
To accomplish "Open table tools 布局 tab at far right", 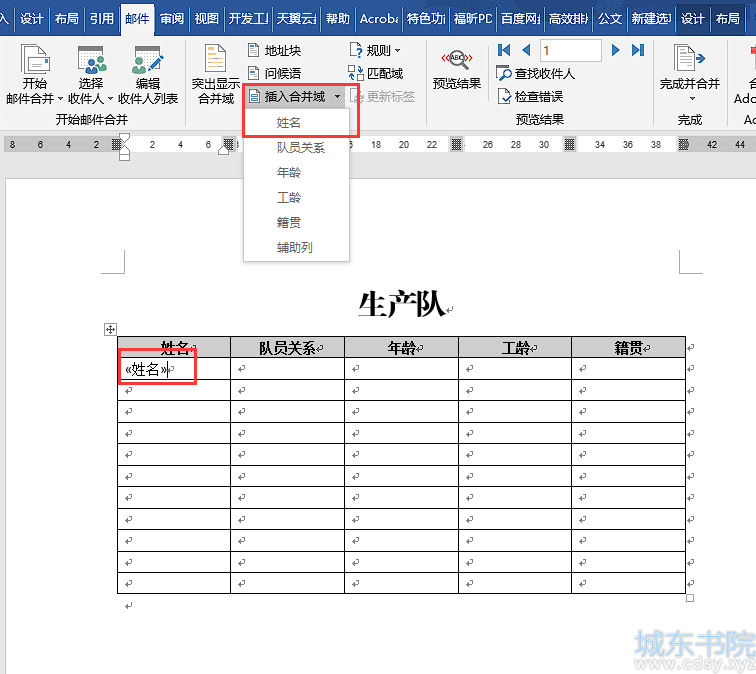I will click(x=728, y=18).
